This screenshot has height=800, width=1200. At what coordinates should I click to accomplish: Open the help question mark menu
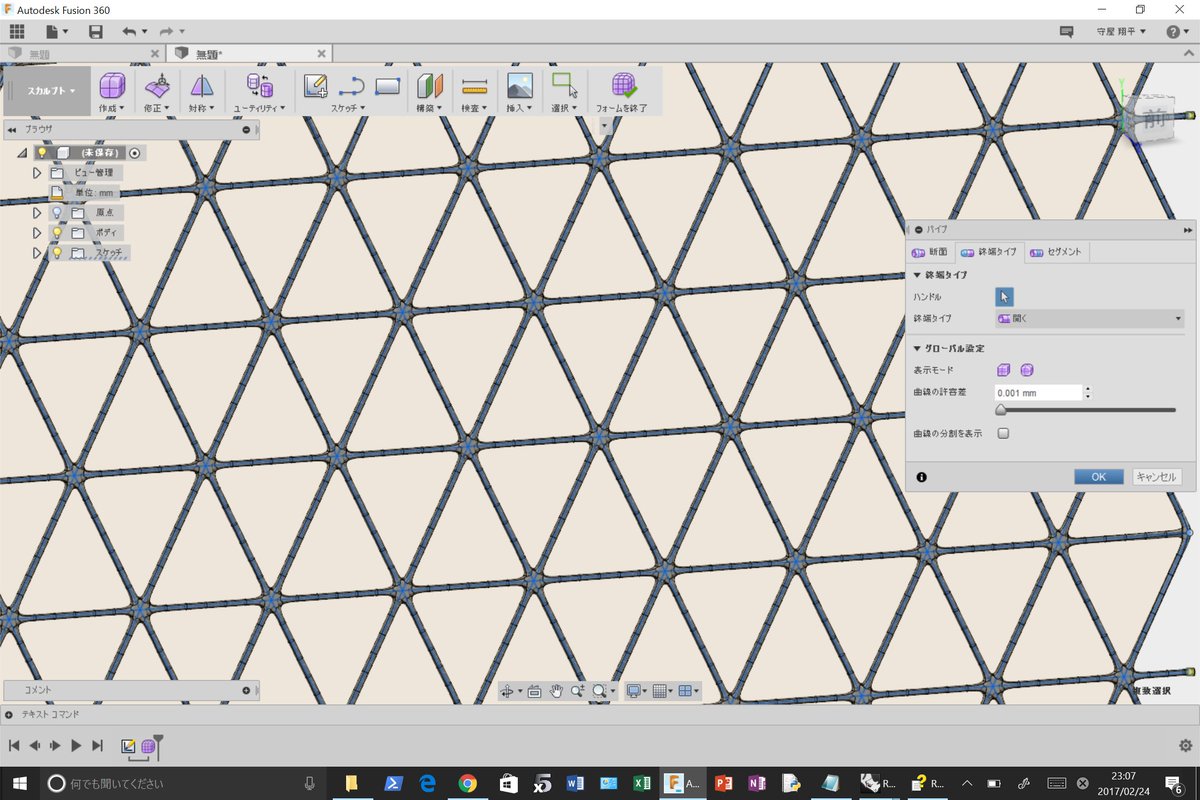coord(1177,32)
